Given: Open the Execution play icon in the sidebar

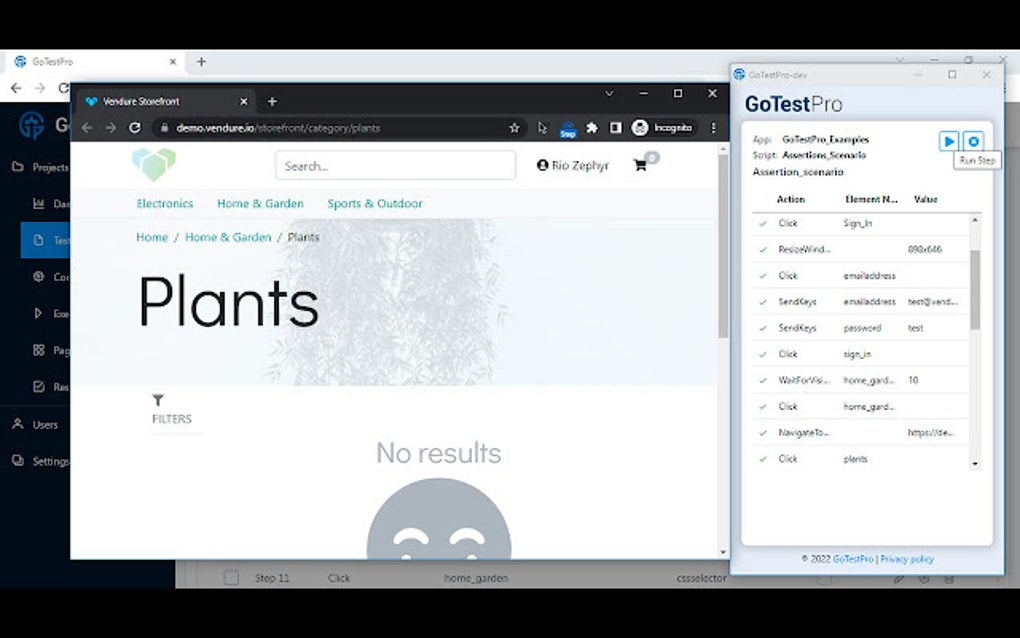Looking at the screenshot, I should [x=38, y=313].
